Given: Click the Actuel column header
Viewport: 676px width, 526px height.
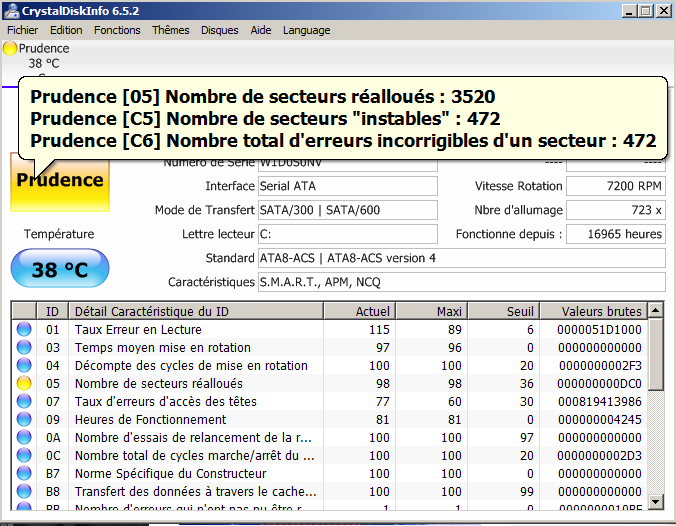Looking at the screenshot, I should pyautogui.click(x=360, y=311).
